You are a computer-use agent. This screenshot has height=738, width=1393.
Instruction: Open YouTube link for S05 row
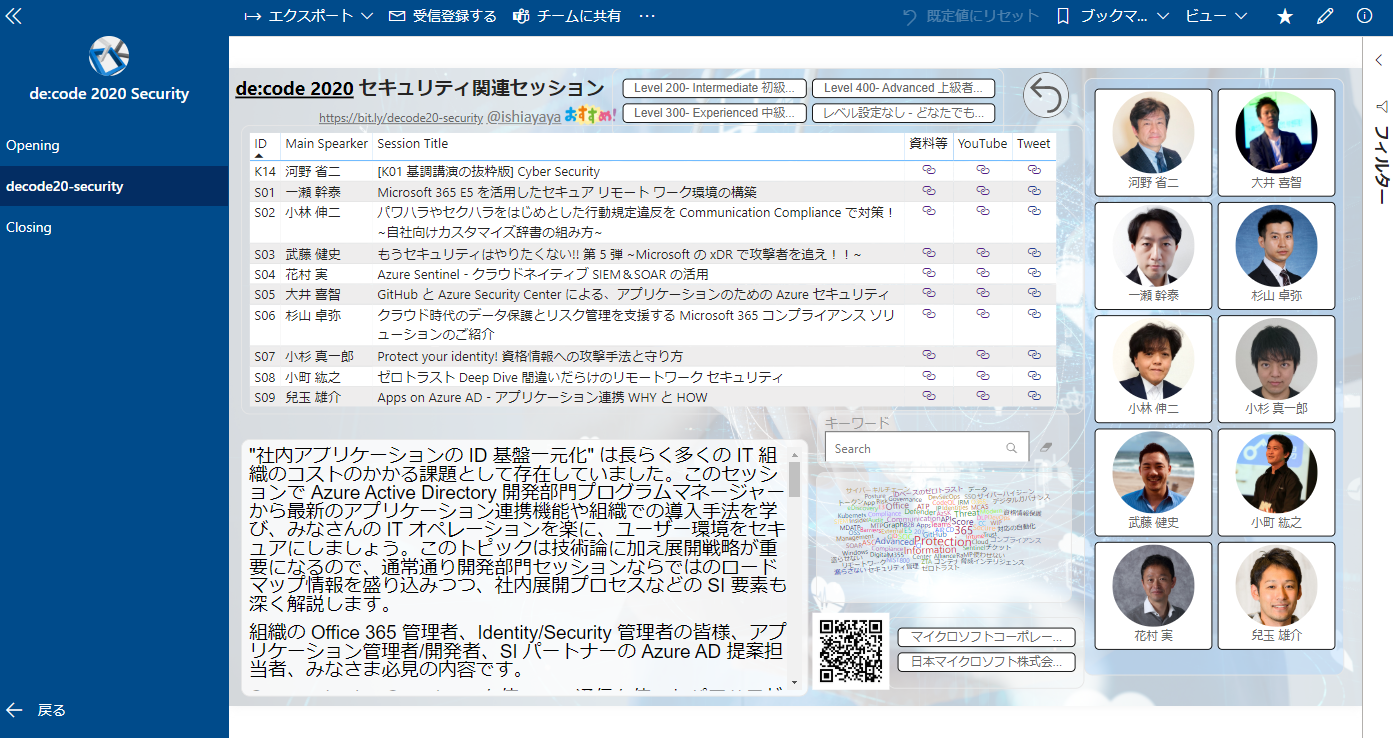click(x=983, y=293)
